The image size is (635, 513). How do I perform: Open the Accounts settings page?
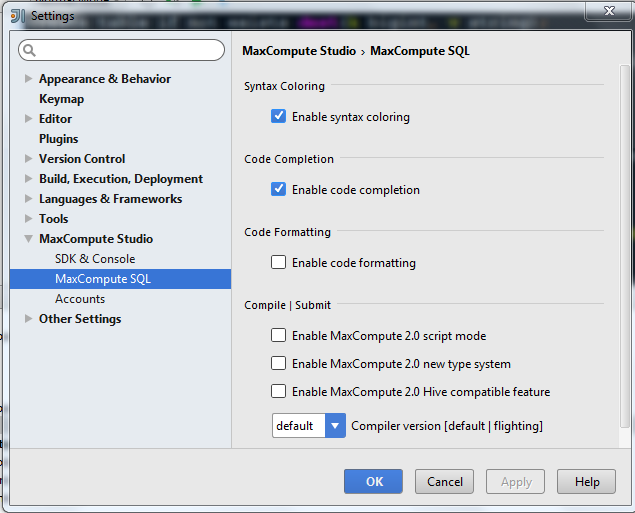(80, 299)
